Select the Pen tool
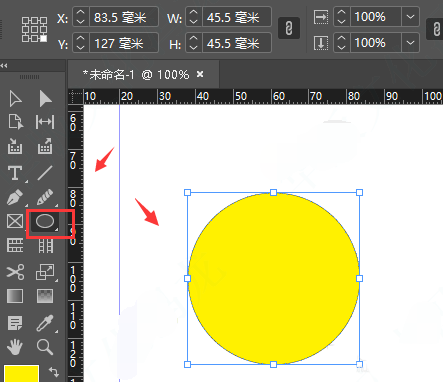Viewport: 443px width, 382px height. tap(15, 197)
